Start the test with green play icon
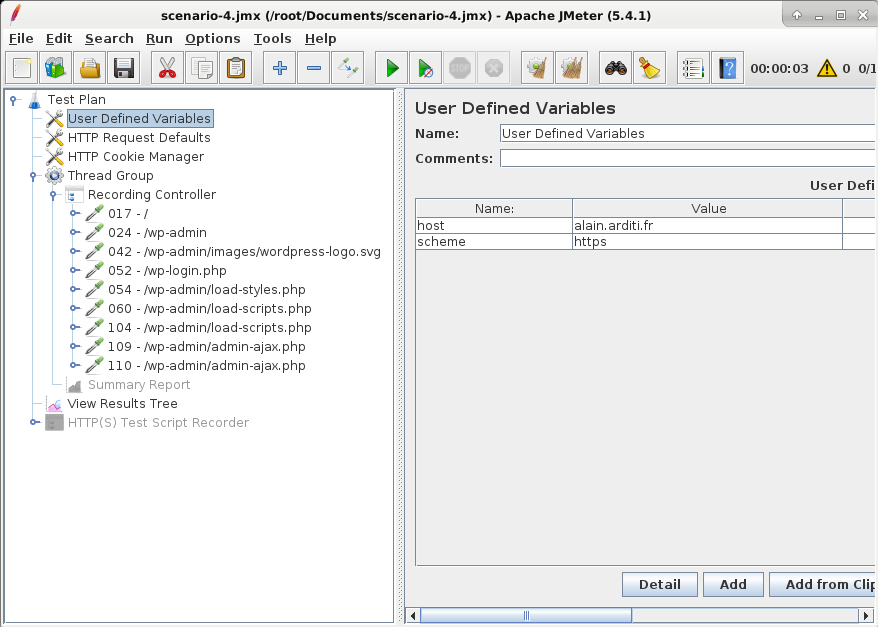Screen dimensions: 878x627 (x=393, y=68)
